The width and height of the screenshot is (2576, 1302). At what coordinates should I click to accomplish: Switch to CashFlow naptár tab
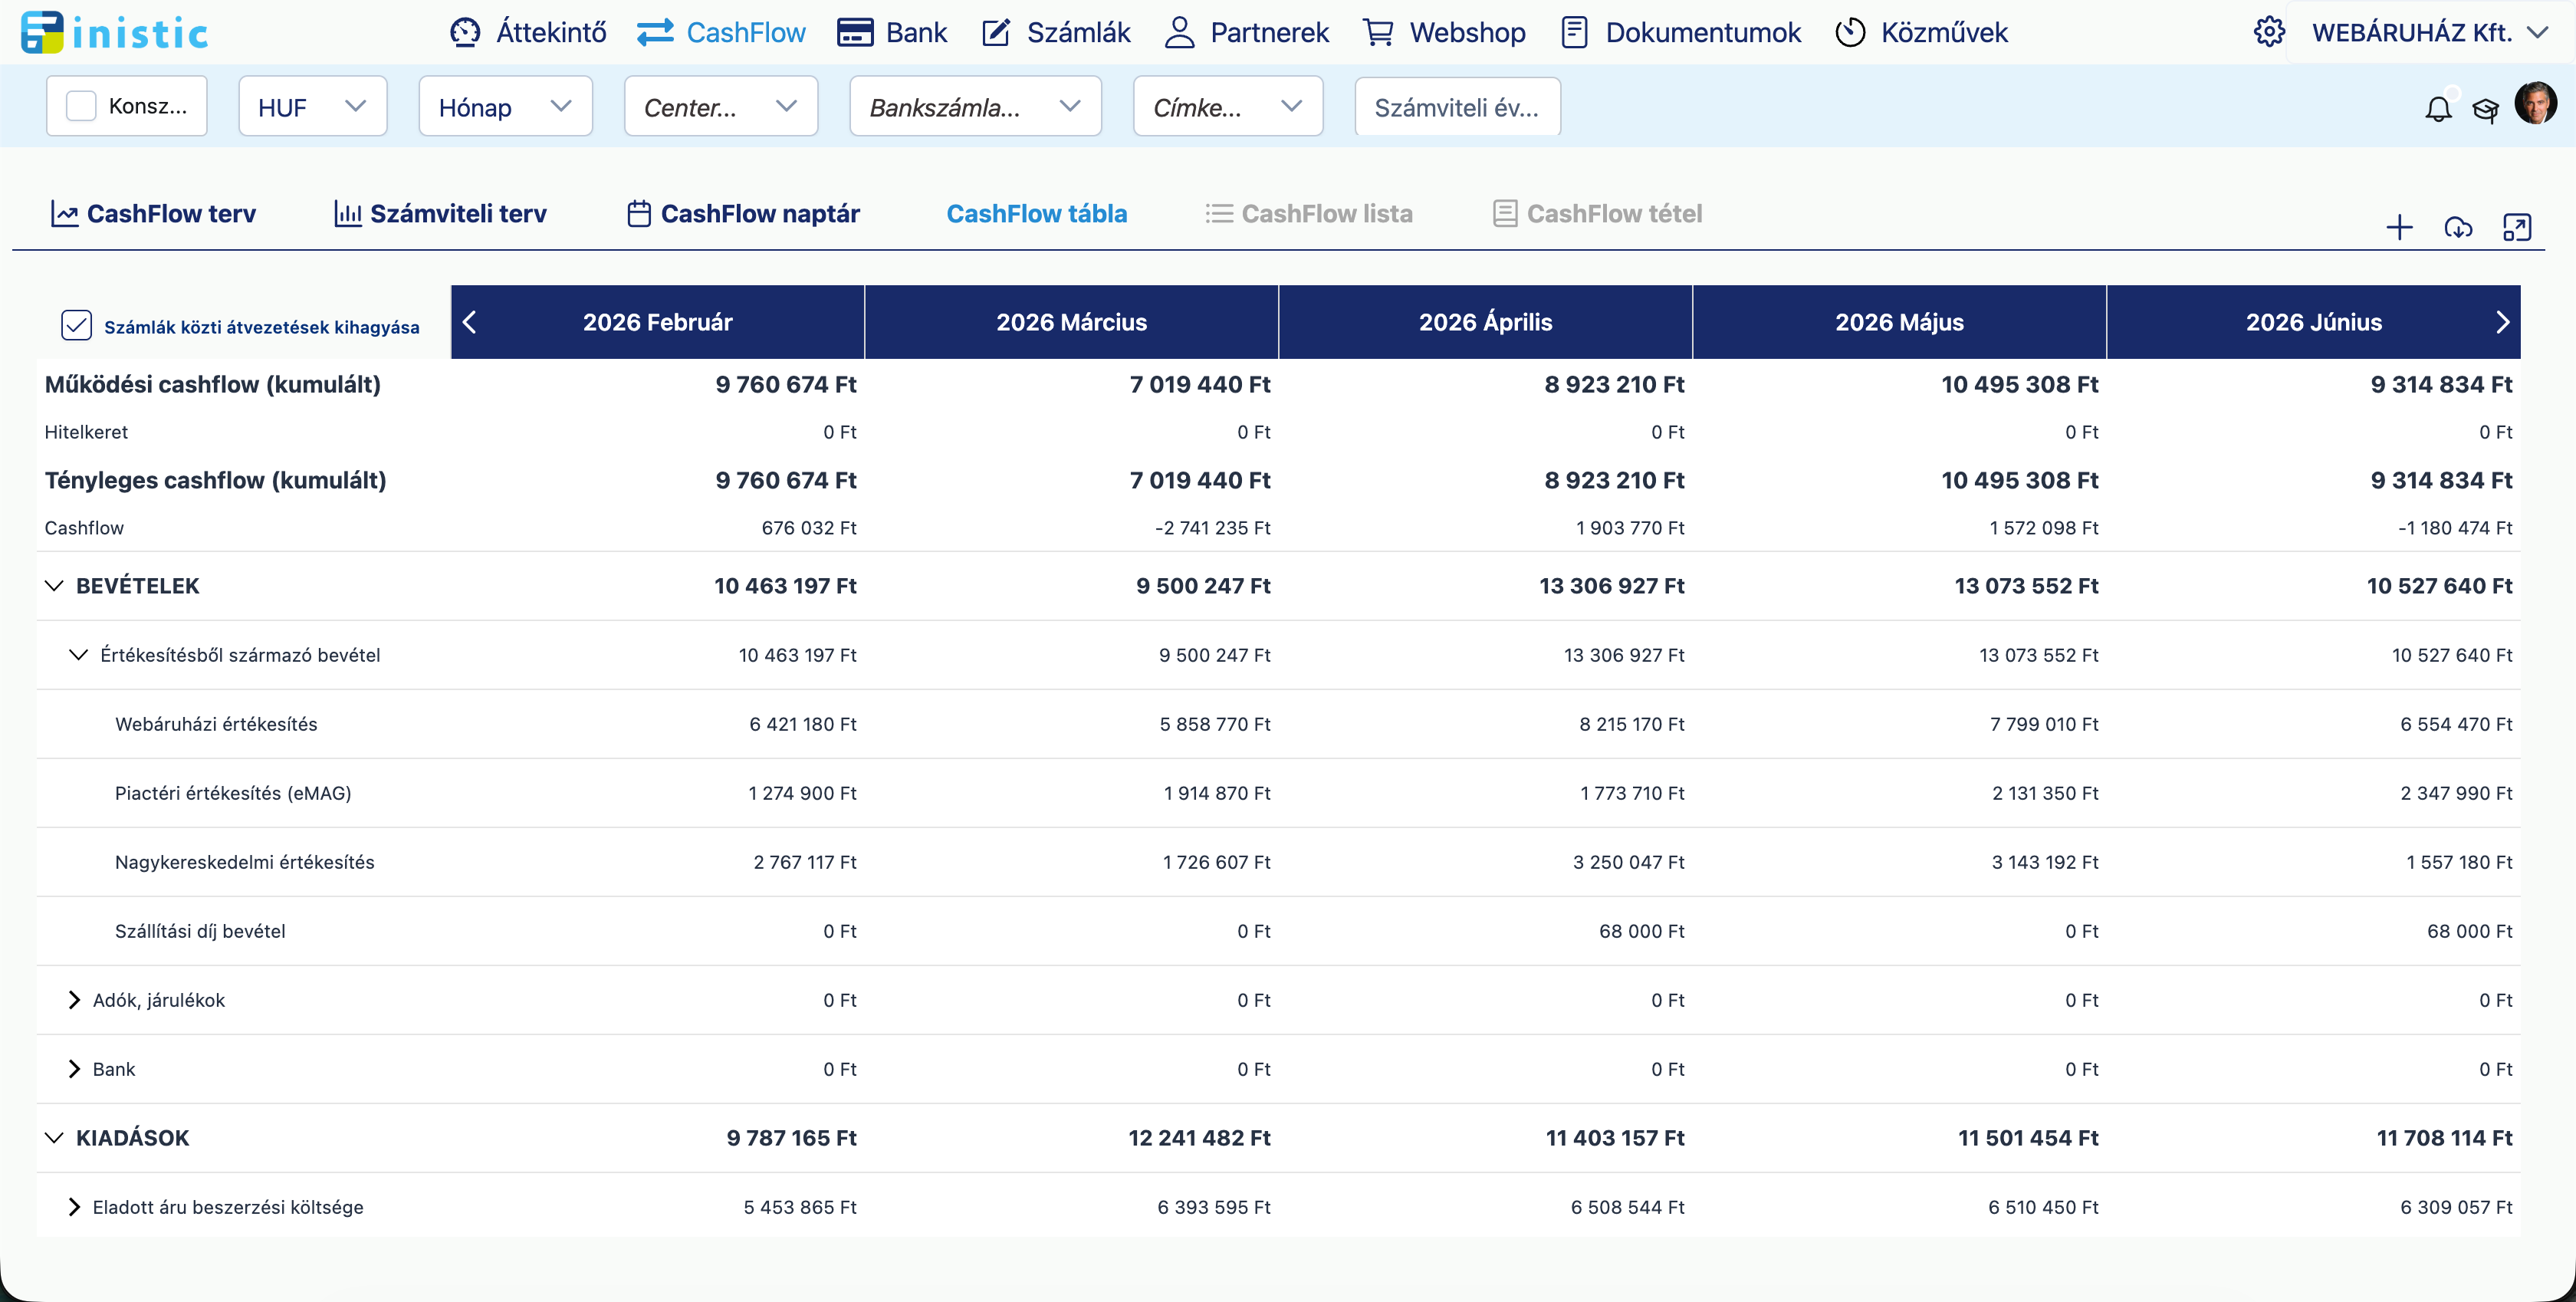[743, 214]
